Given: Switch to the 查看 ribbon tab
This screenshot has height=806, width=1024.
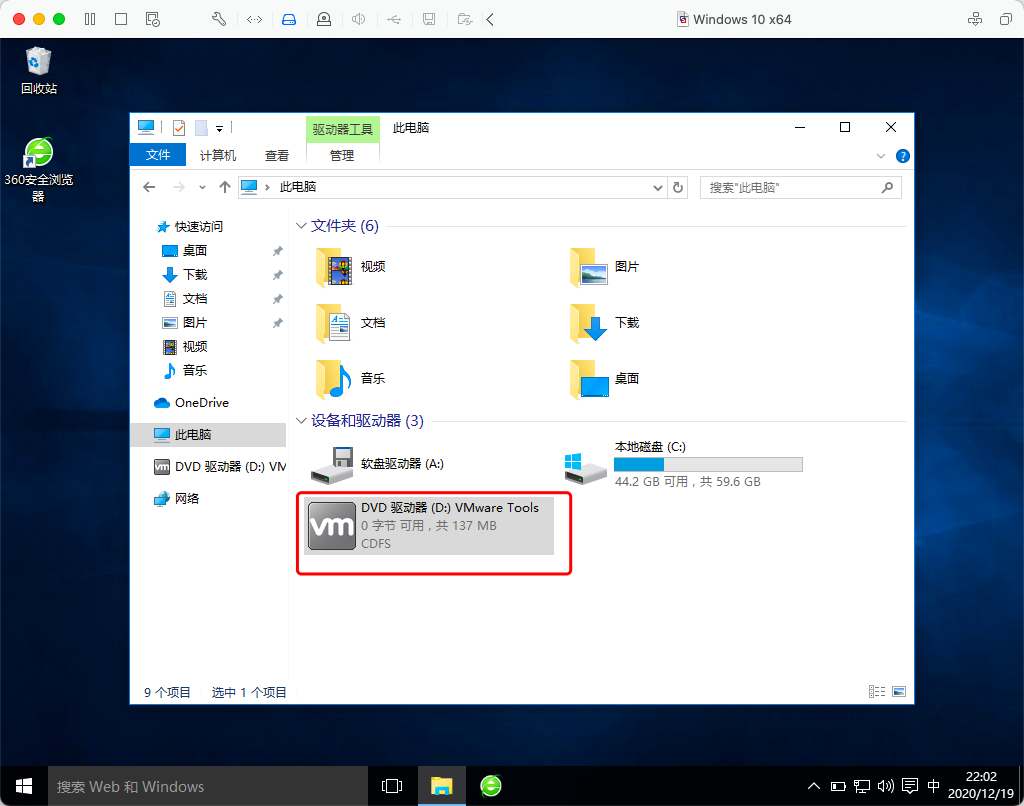Looking at the screenshot, I should point(276,155).
